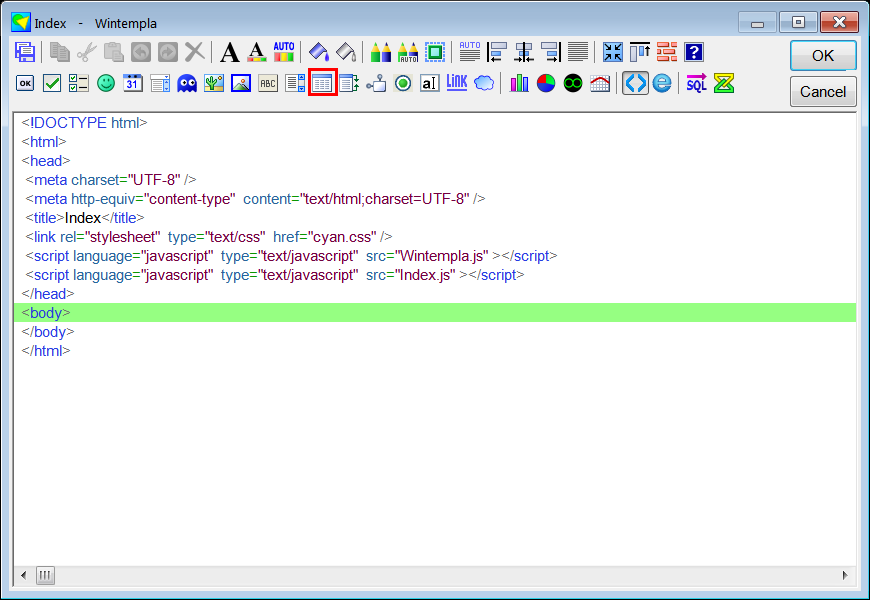Insert a table list view icon
This screenshot has height=600, width=870.
point(322,83)
